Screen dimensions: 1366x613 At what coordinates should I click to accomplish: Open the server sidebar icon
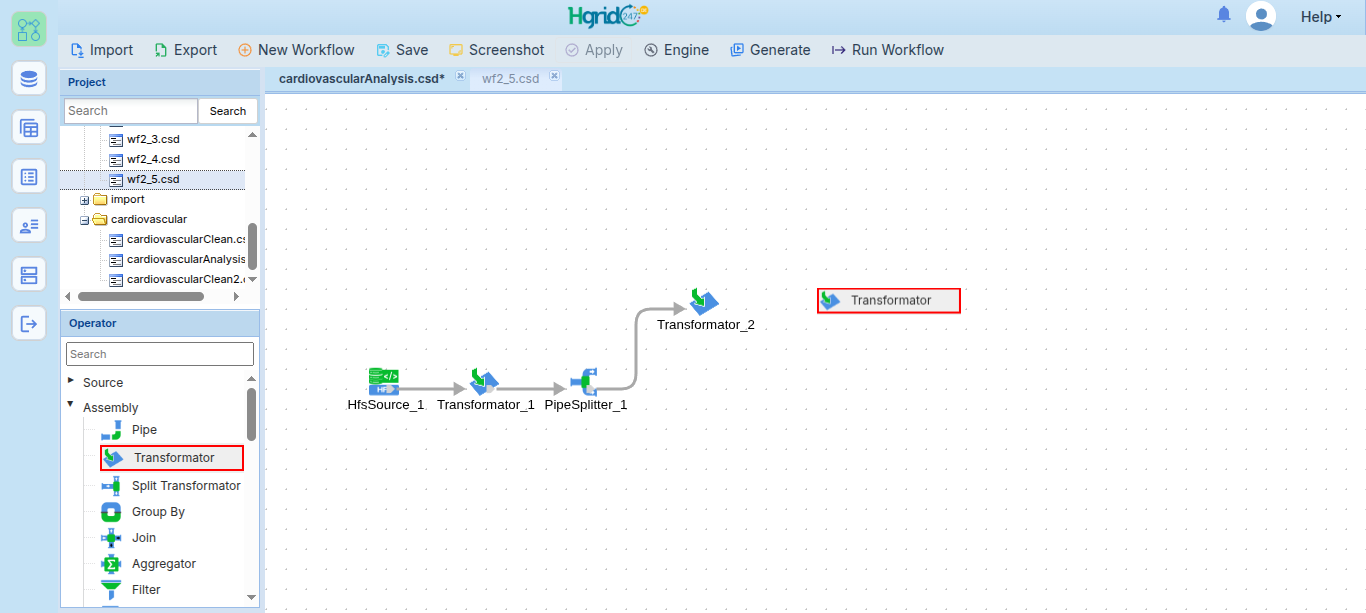click(29, 275)
